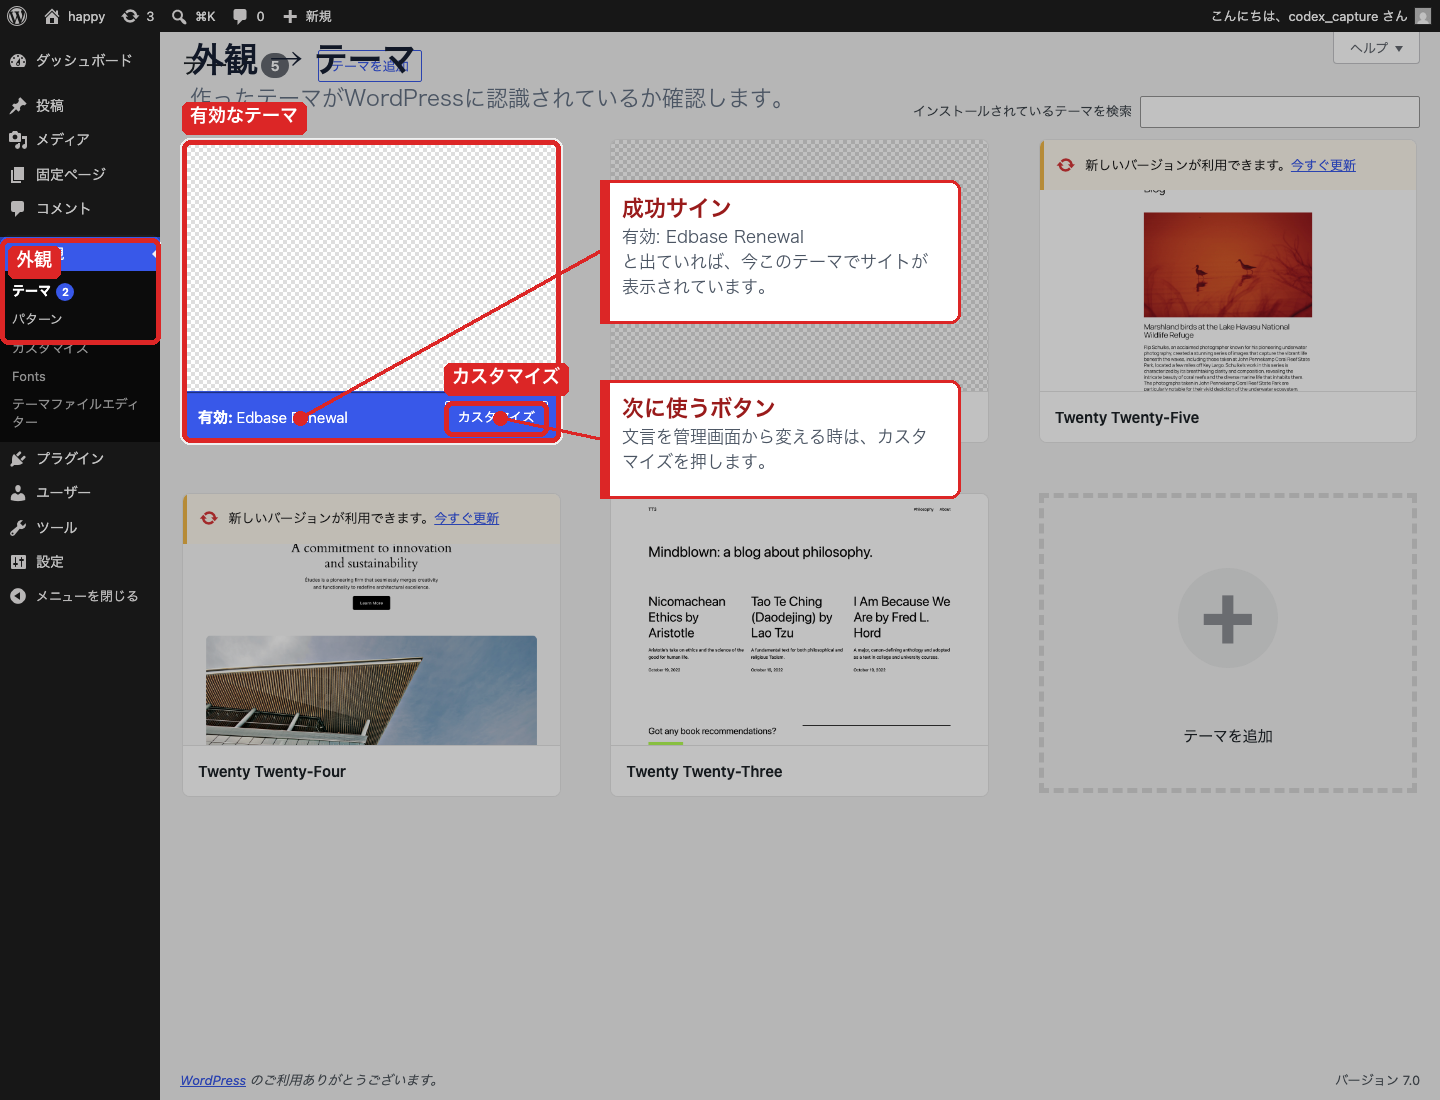Open the ユーザー users menu
1440x1100 pixels.
(80, 492)
